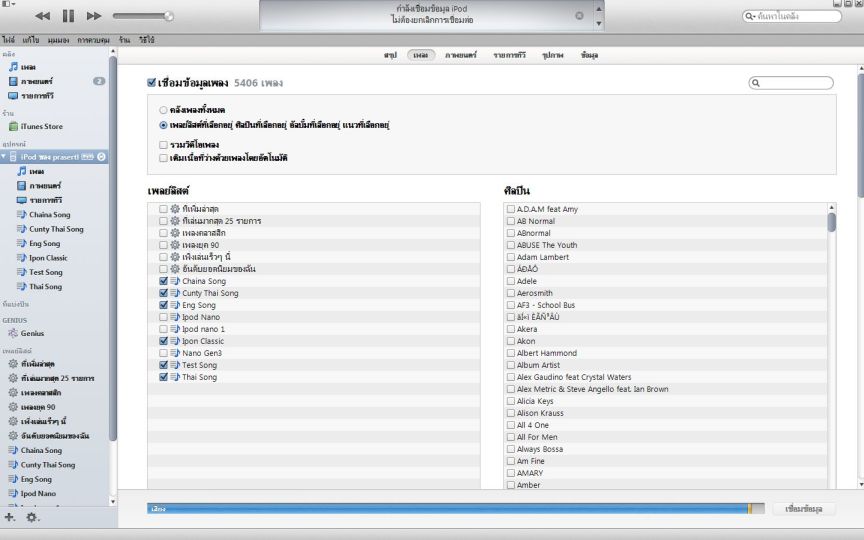
Task: Check the Ipod Nano playlist checkbox
Action: click(163, 317)
